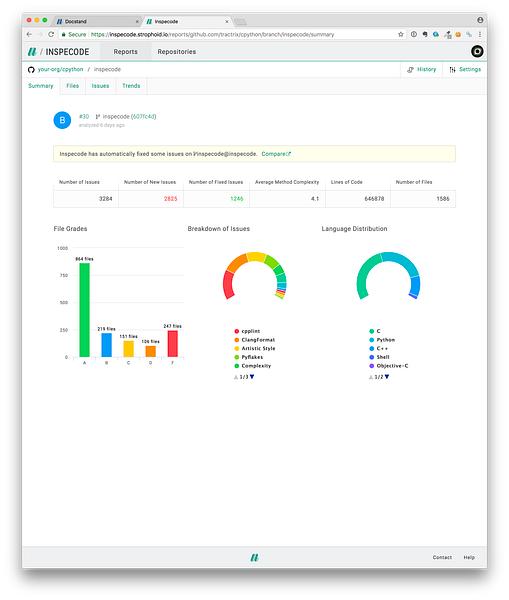Close the Docstand browser tab
The width and height of the screenshot is (509, 600).
pyautogui.click(x=137, y=21)
